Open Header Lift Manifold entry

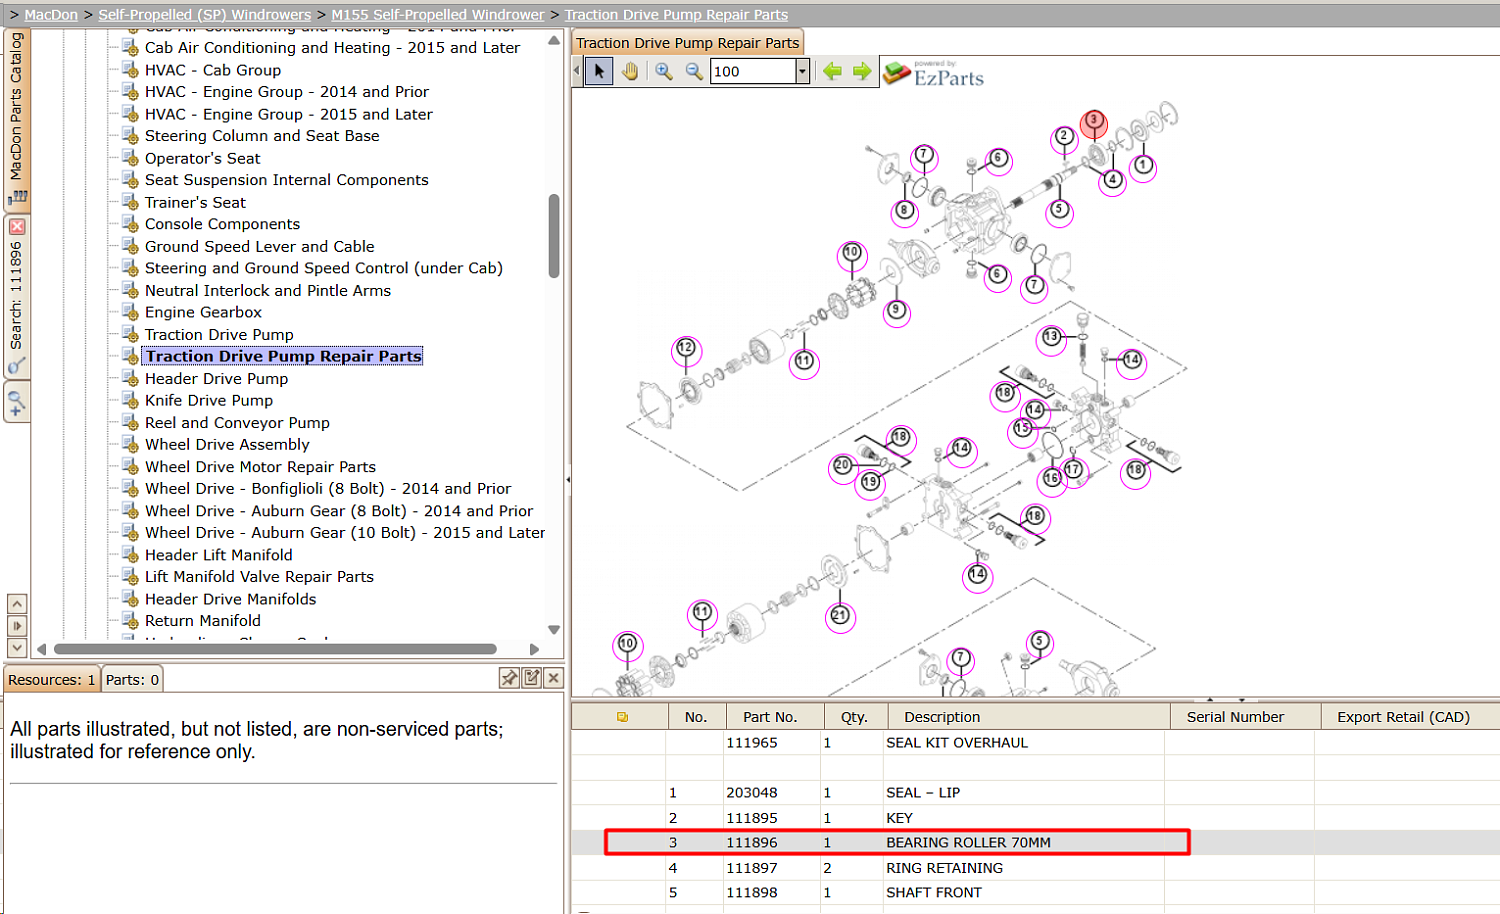[219, 555]
